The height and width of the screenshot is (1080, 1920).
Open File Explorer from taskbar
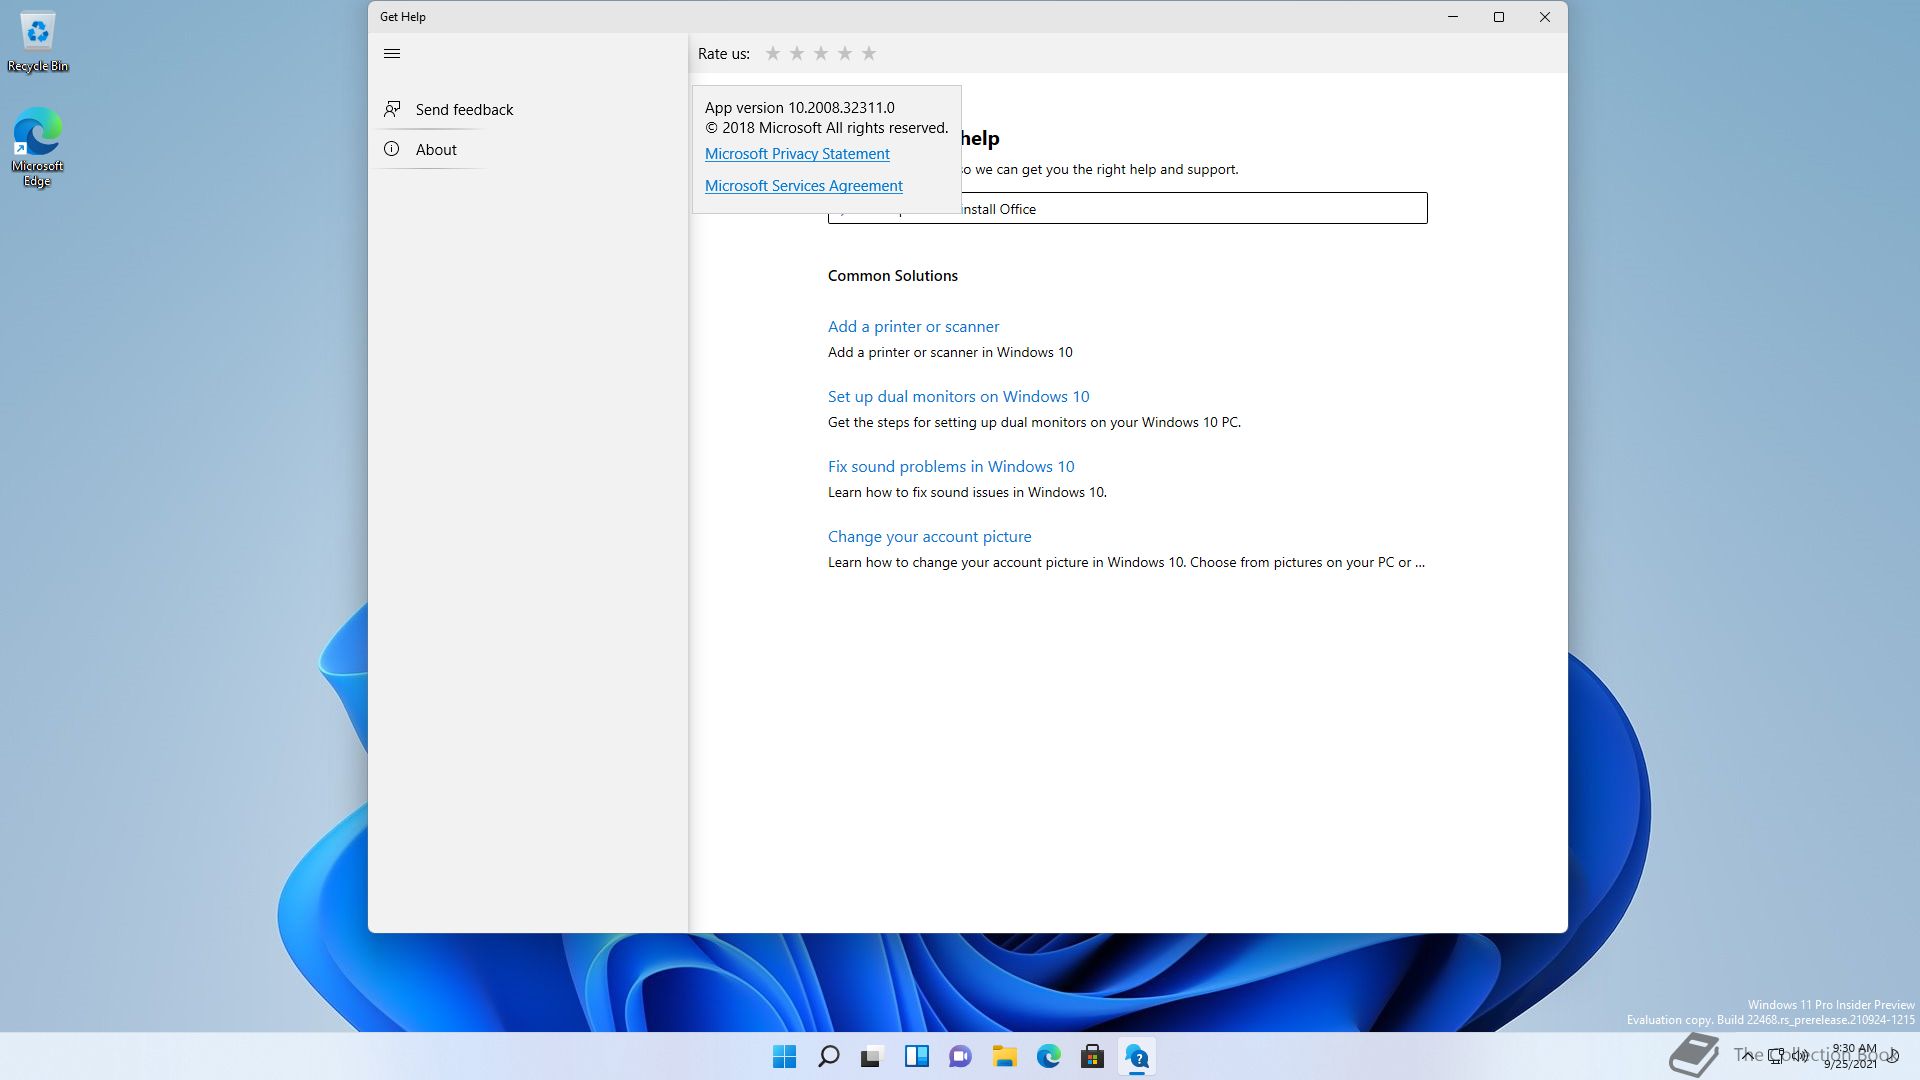(1005, 1056)
